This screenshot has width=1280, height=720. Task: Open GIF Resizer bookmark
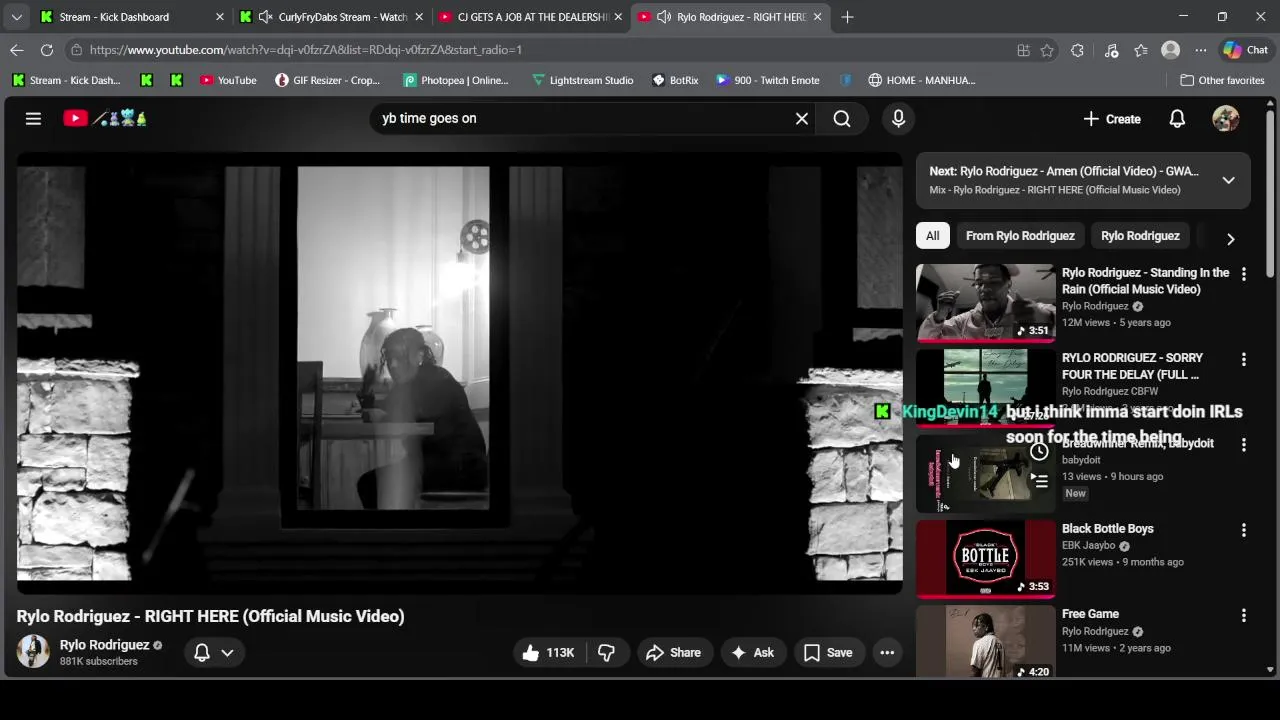327,80
